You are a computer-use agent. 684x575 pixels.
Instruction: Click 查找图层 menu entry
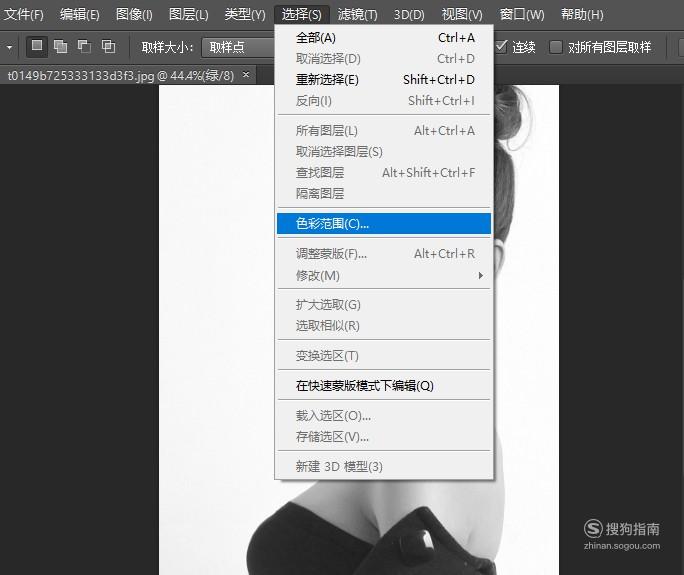384,172
